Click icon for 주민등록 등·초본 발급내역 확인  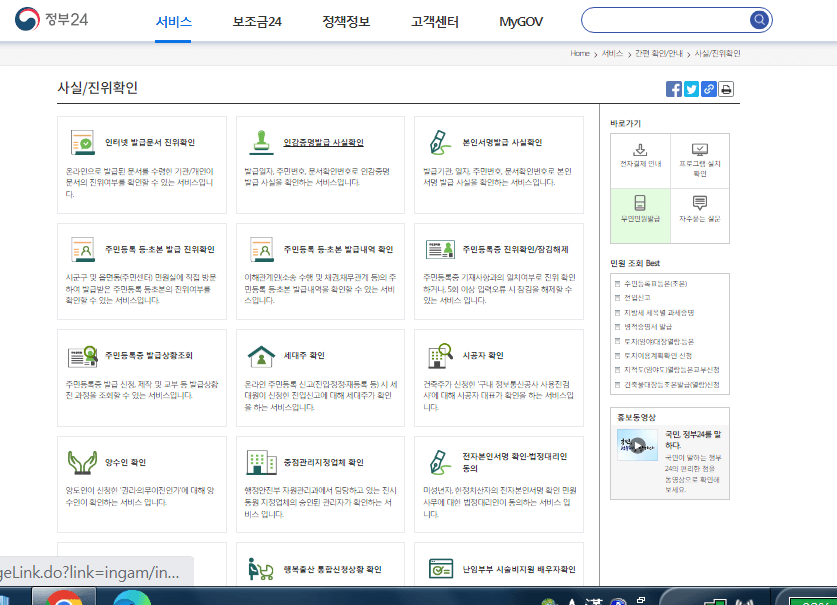click(261, 249)
